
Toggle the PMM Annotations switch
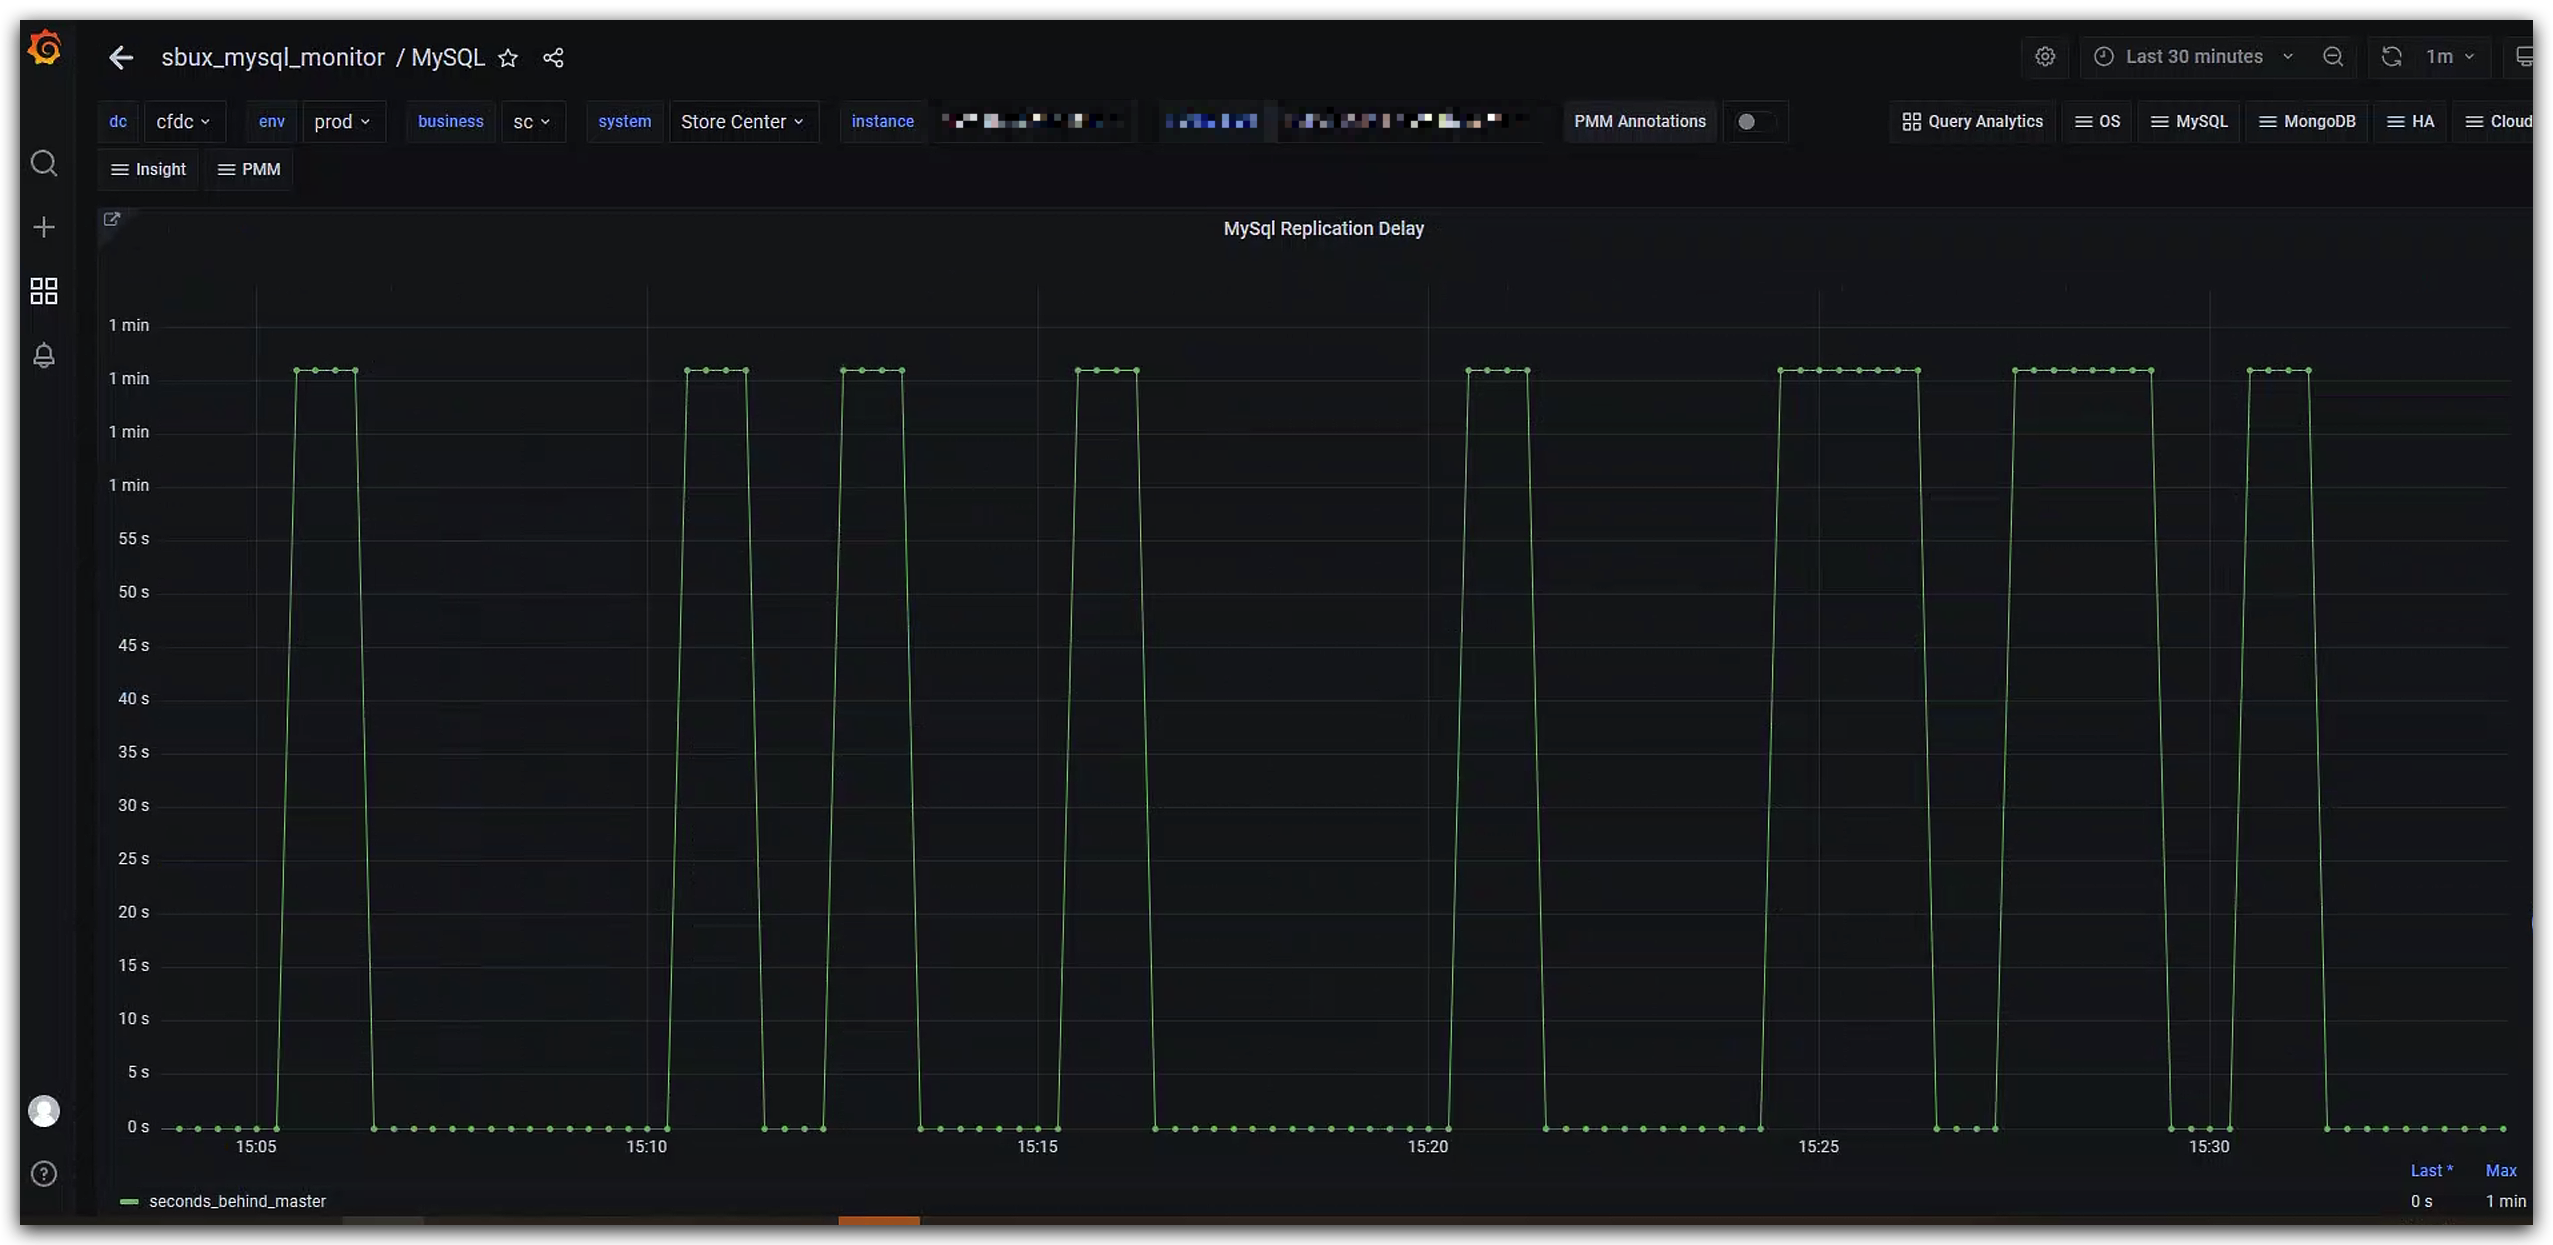click(1753, 122)
